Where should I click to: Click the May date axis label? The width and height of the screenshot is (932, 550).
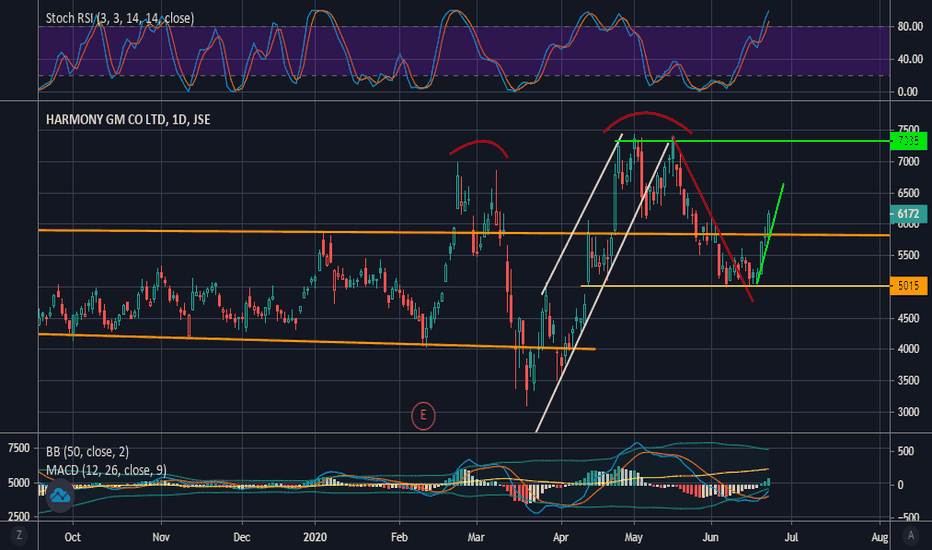coord(634,538)
